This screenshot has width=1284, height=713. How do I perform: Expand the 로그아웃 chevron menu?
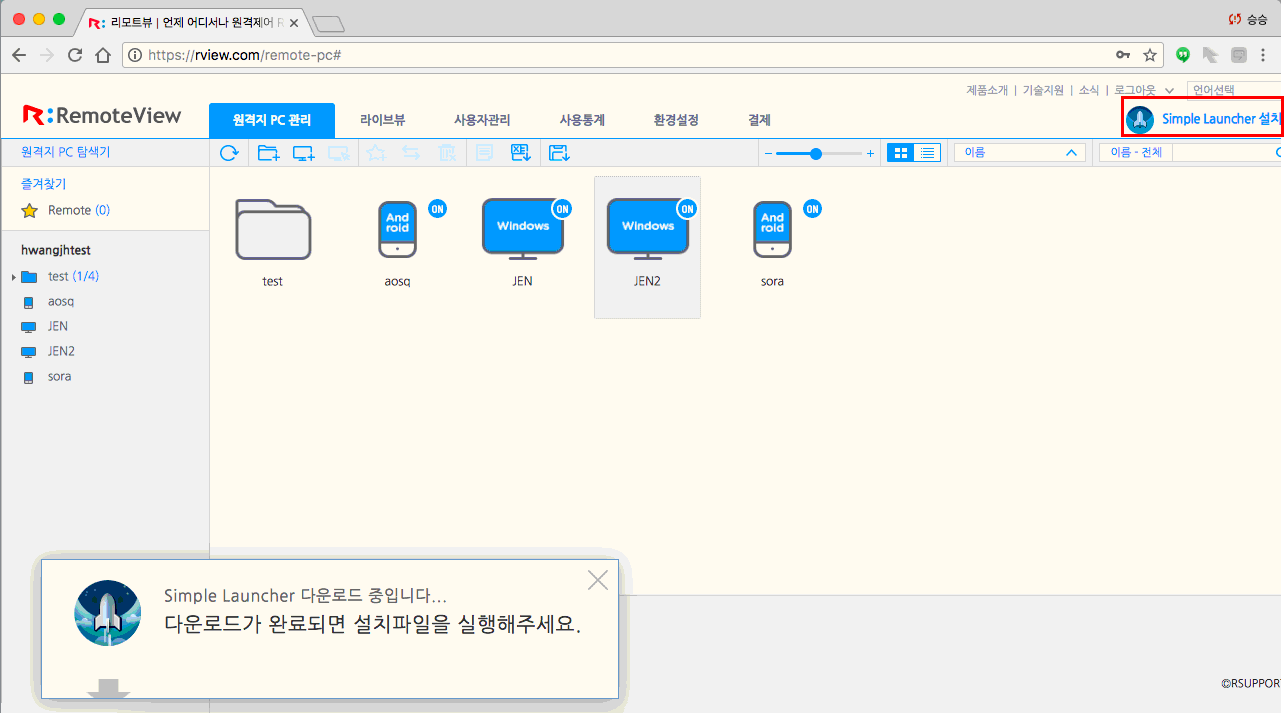point(1170,90)
